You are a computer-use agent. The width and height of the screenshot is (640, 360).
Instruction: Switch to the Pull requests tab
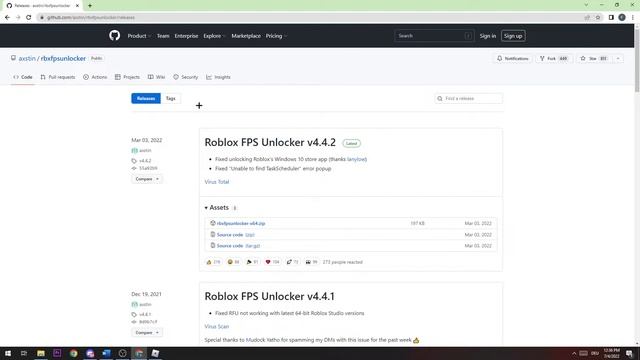[x=58, y=77]
